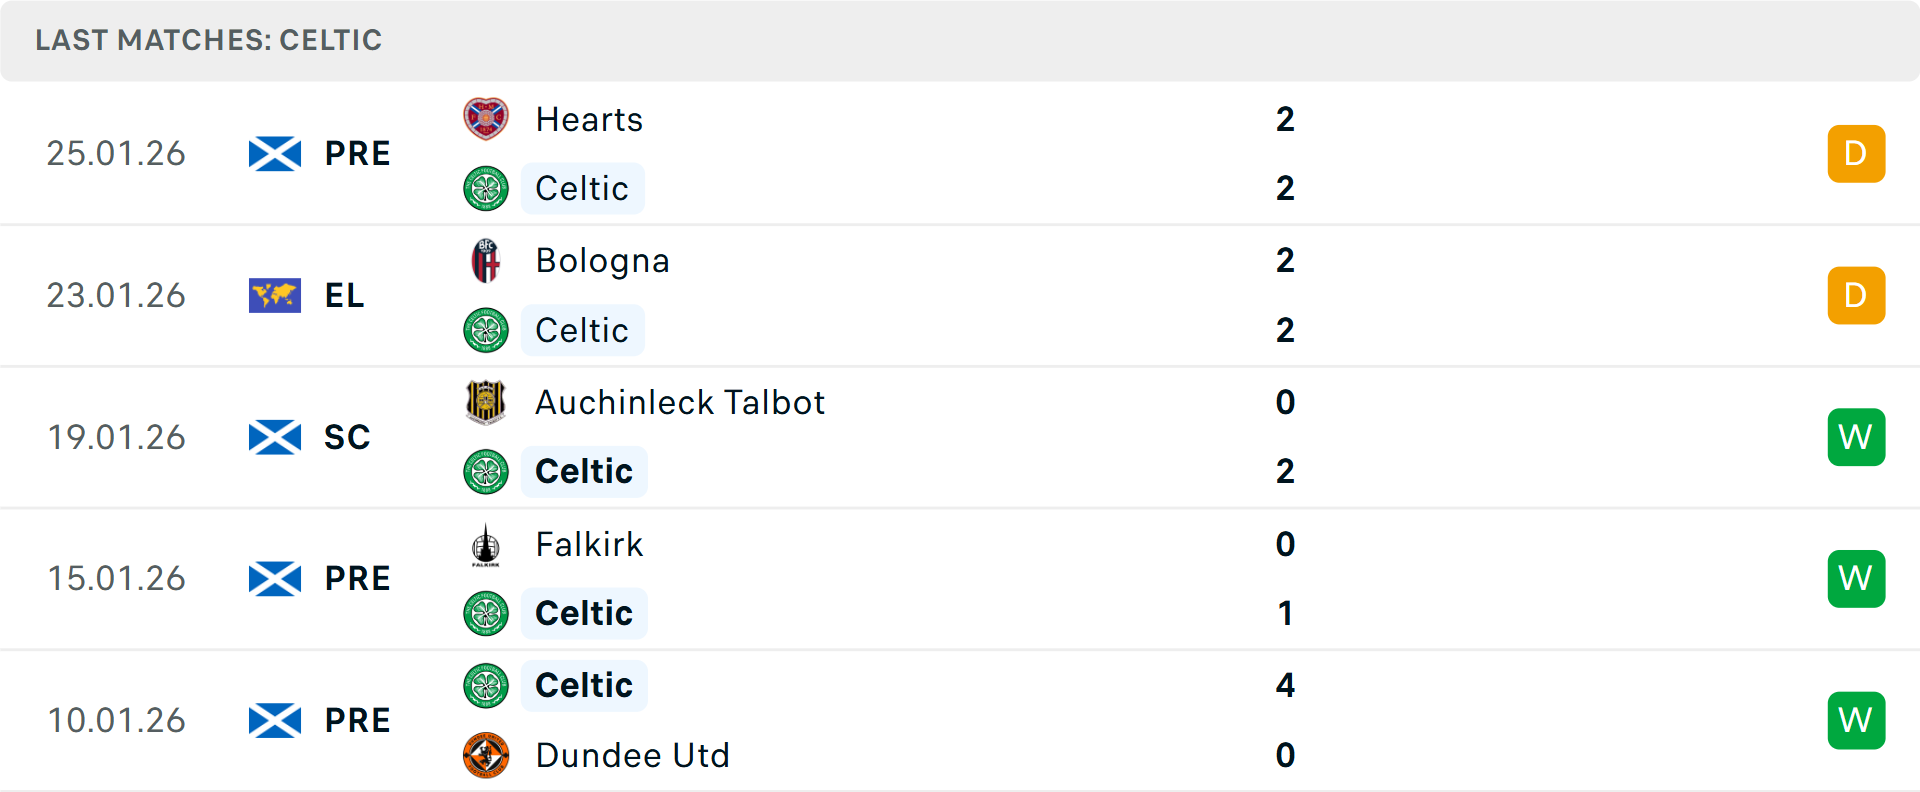Click the LAST MATCHES: CELTIC header

coord(208,40)
